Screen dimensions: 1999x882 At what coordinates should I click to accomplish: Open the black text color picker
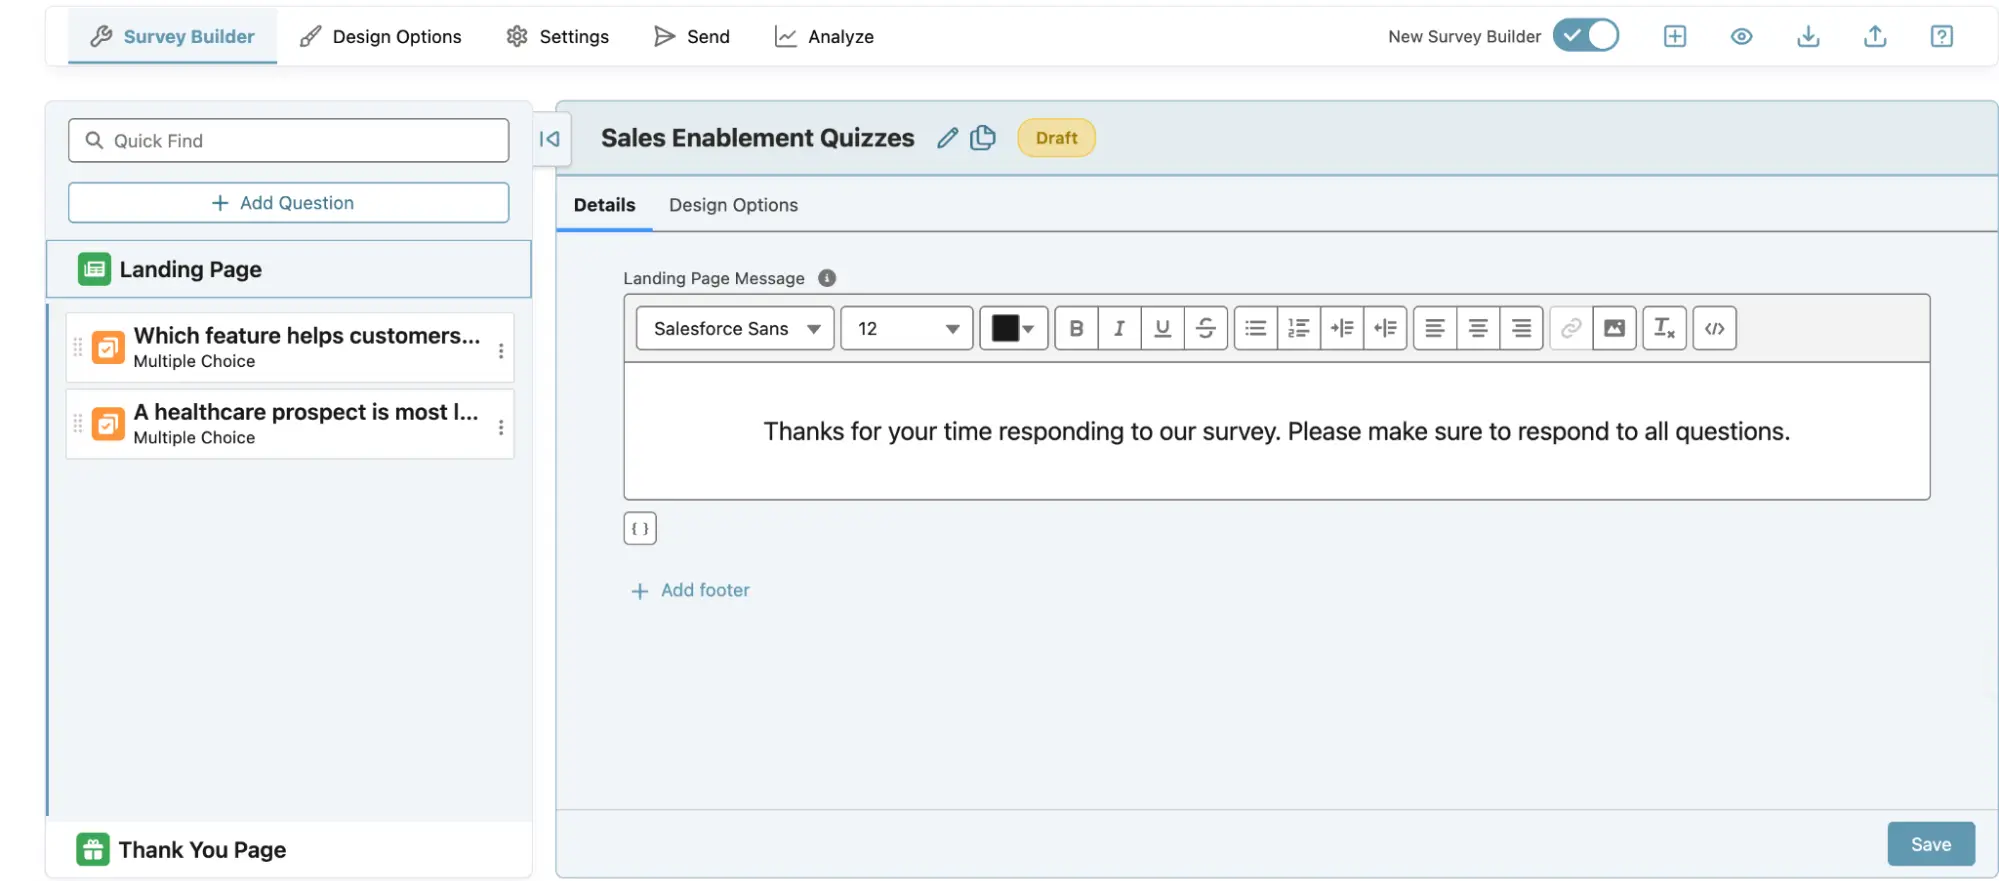click(x=1013, y=328)
